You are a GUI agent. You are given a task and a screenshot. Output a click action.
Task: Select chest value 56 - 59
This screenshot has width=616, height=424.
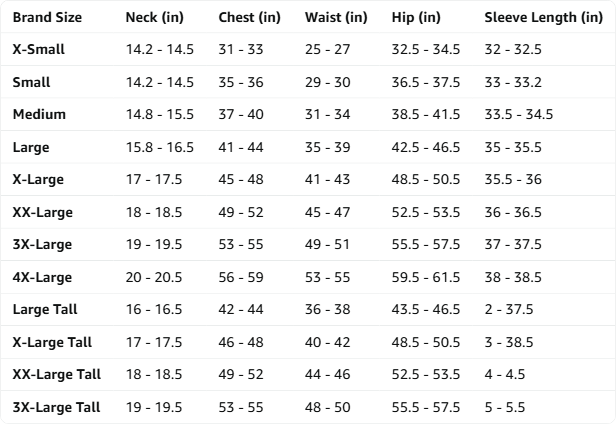(241, 277)
